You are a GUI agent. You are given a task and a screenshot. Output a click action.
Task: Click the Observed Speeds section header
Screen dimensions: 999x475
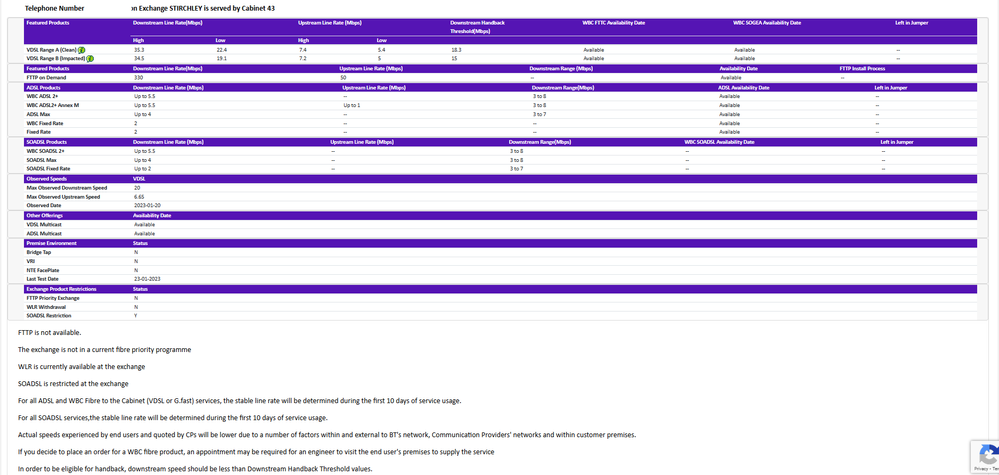point(45,178)
